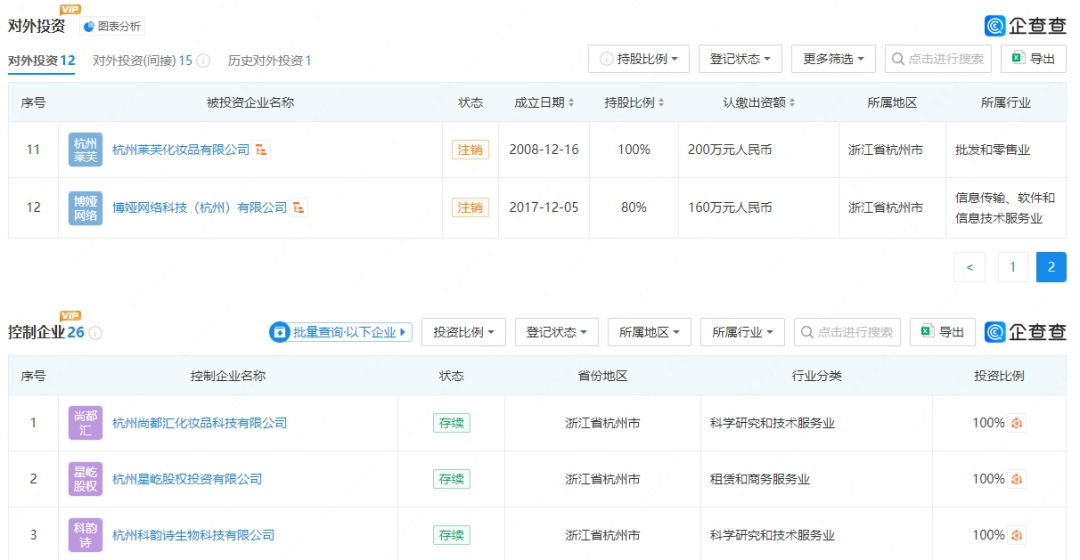Click 杭州莱芙 company logo thumbnail
The width and height of the screenshot is (1080, 560).
(85, 150)
